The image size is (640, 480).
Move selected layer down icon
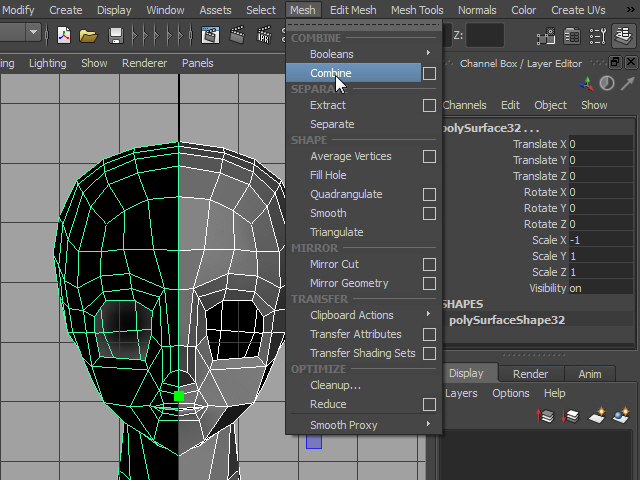(570, 416)
